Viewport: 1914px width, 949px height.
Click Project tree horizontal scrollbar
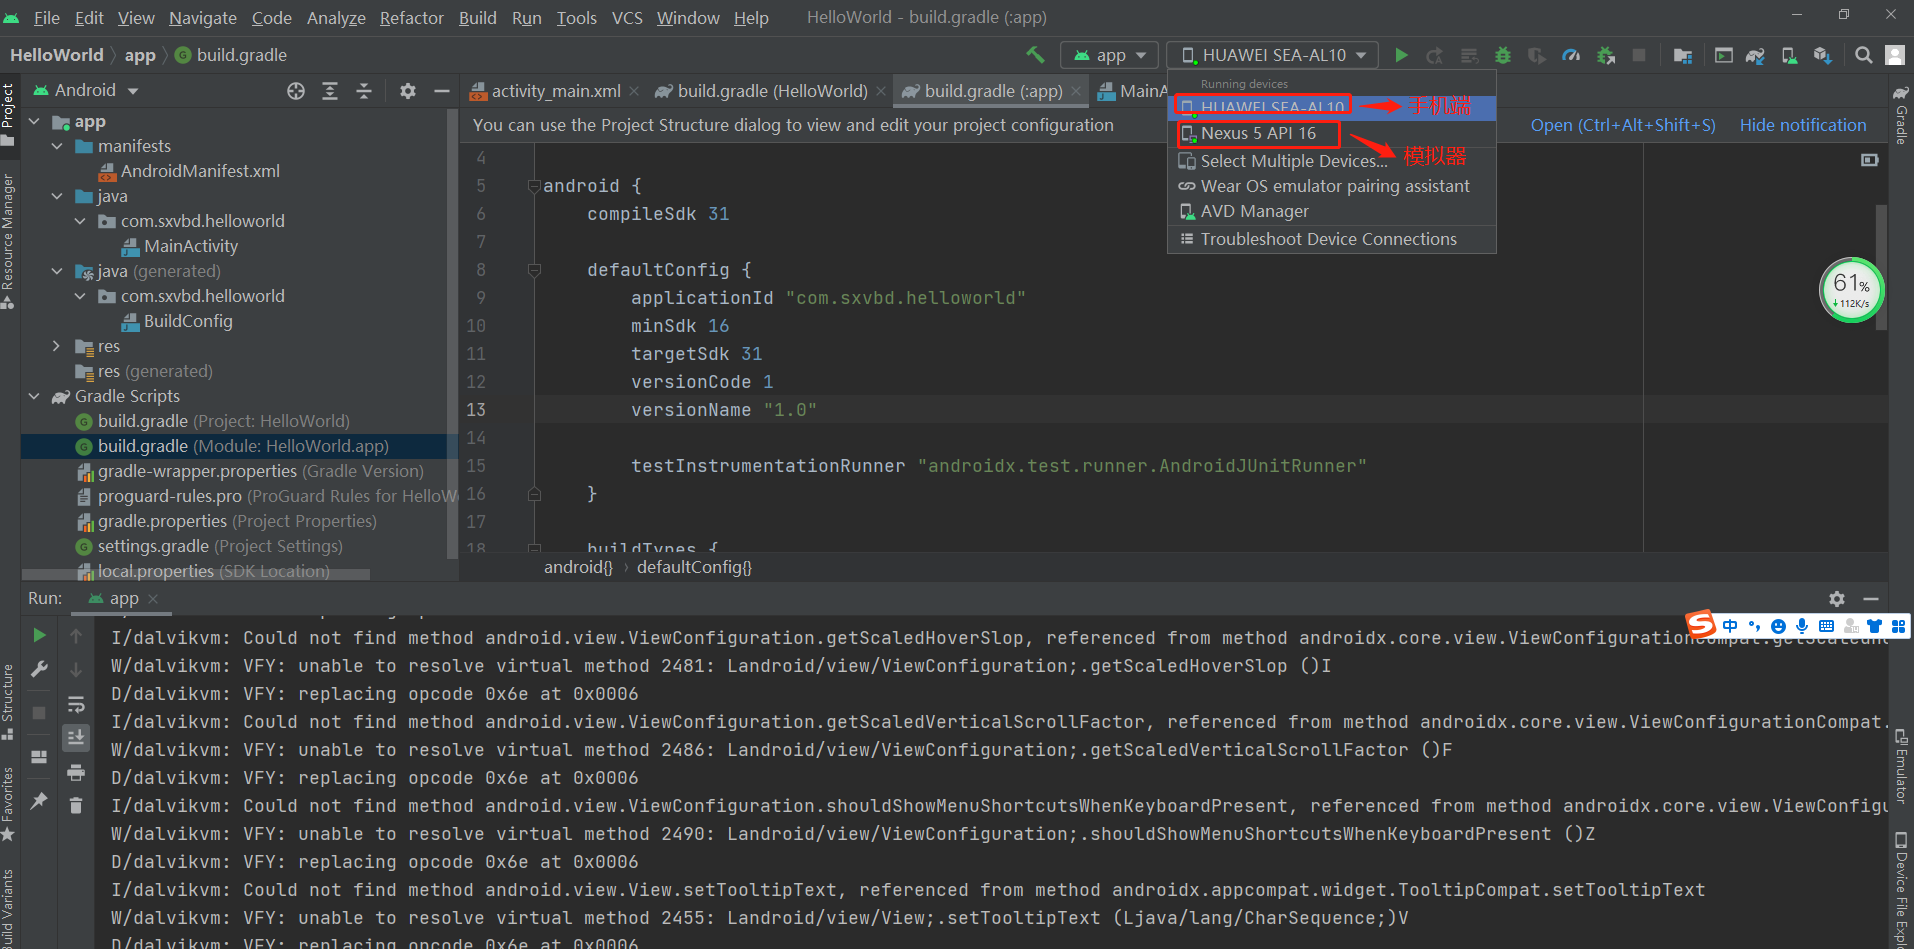[x=196, y=575]
